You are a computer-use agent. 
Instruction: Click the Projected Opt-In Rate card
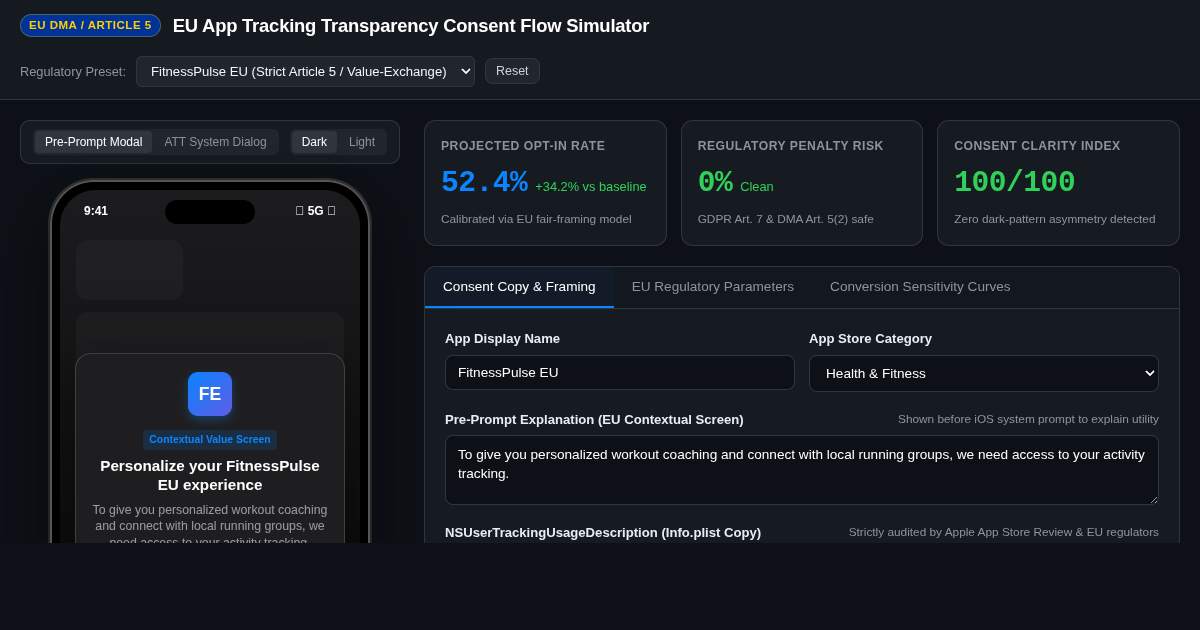pos(545,183)
